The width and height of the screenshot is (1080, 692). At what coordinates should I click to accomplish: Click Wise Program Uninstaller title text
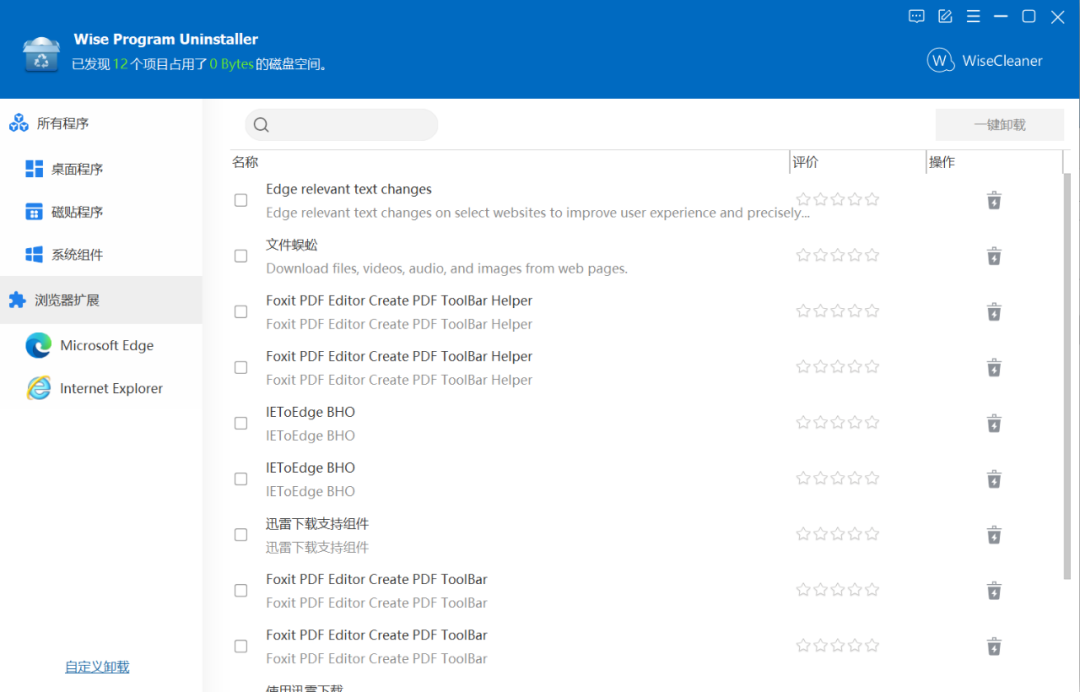[x=166, y=39]
